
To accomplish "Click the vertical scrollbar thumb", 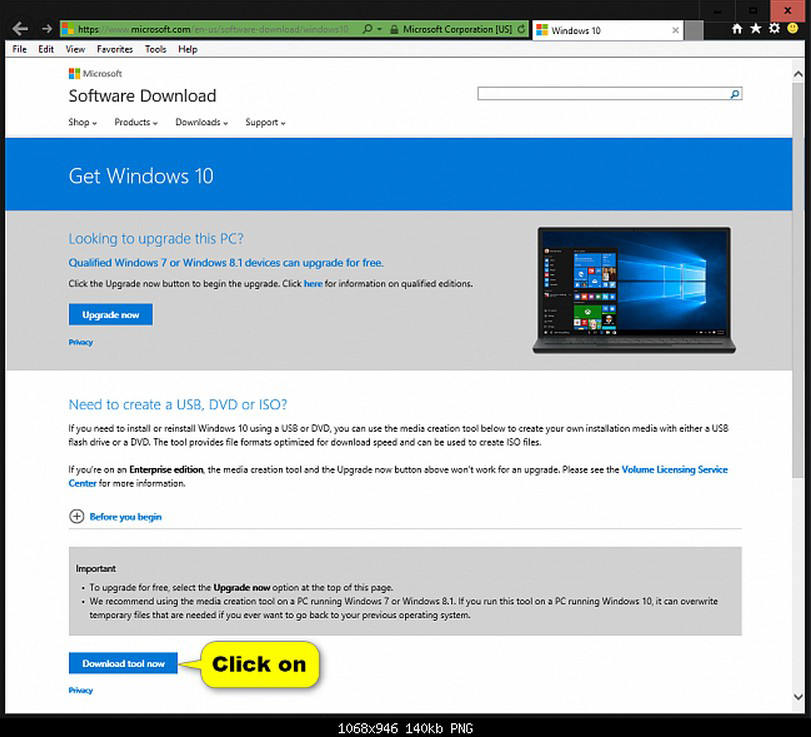I will (x=798, y=279).
